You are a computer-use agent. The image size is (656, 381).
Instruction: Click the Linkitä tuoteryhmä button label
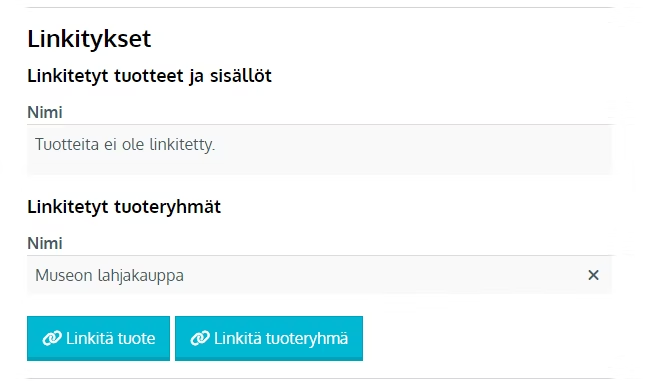(281, 338)
